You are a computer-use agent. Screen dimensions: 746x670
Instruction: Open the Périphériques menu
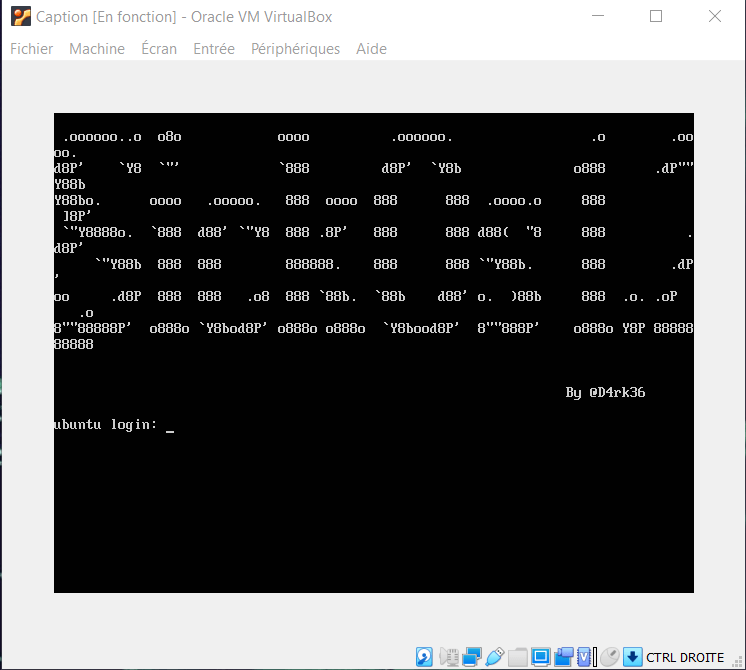coord(295,49)
